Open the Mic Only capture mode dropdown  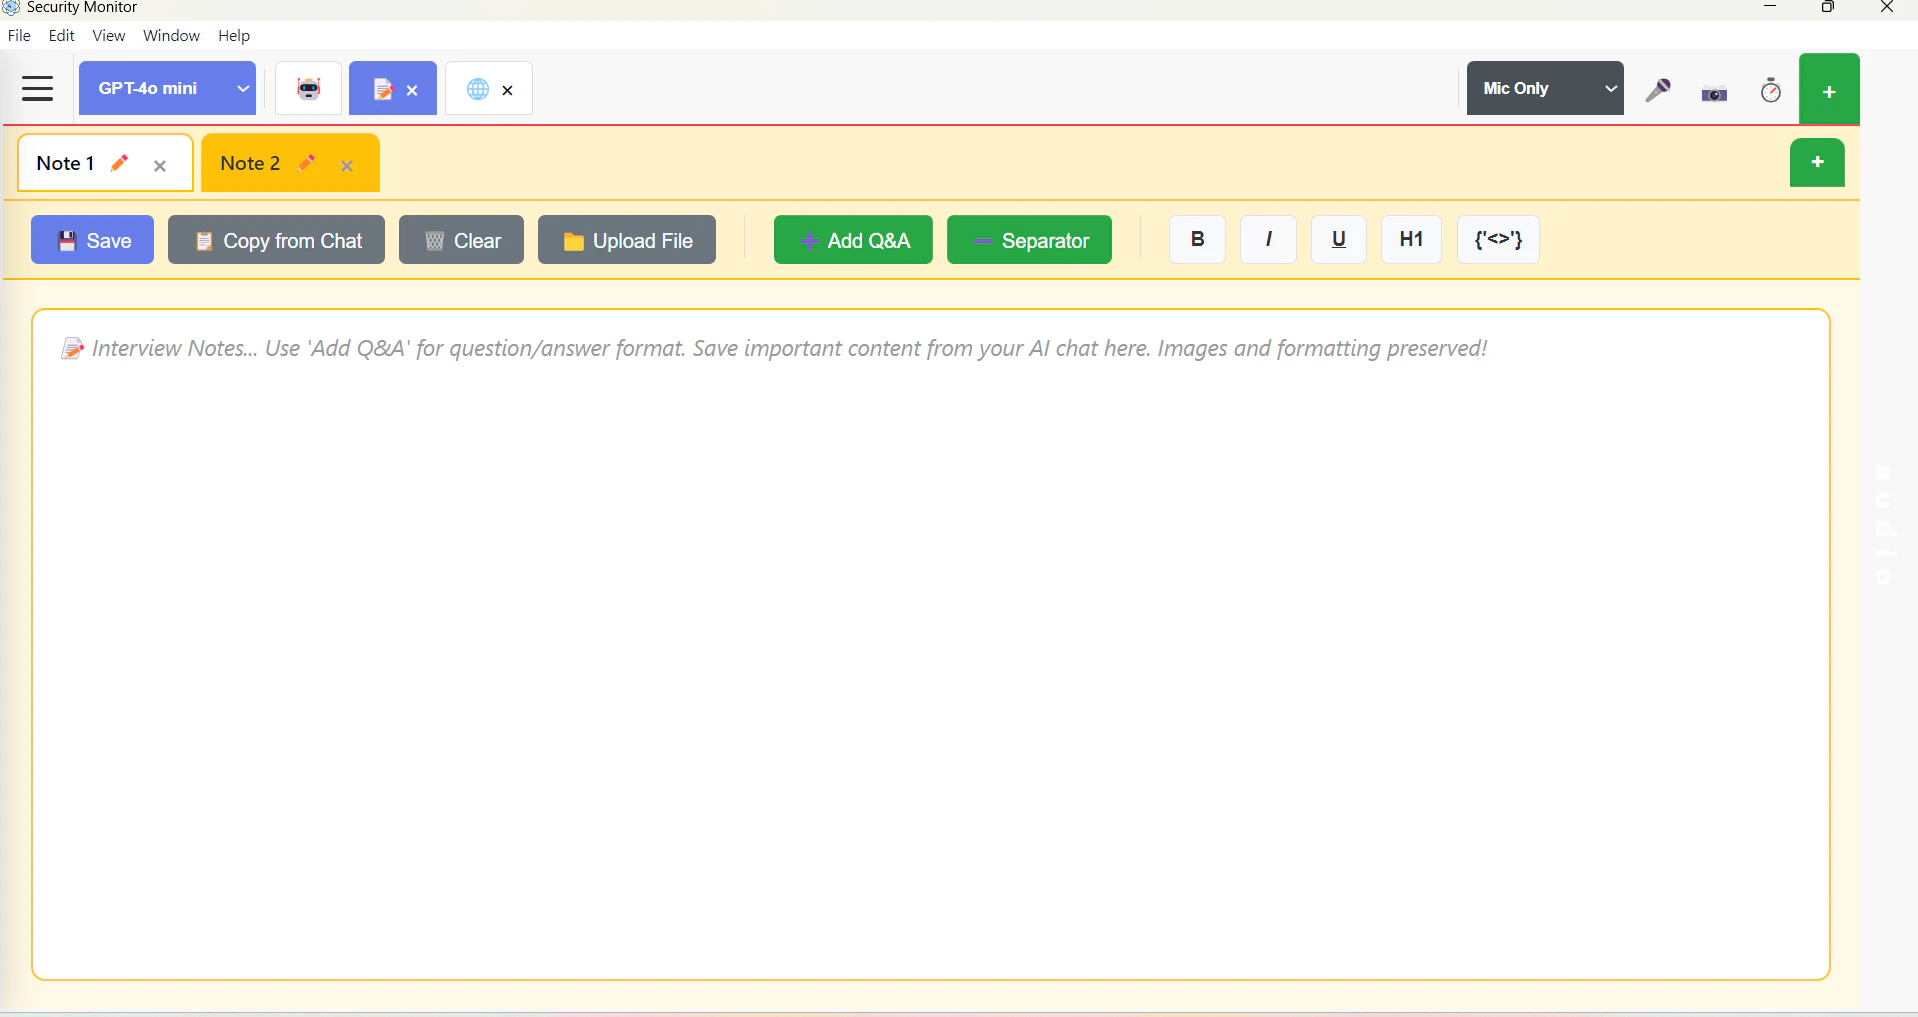click(x=1545, y=88)
